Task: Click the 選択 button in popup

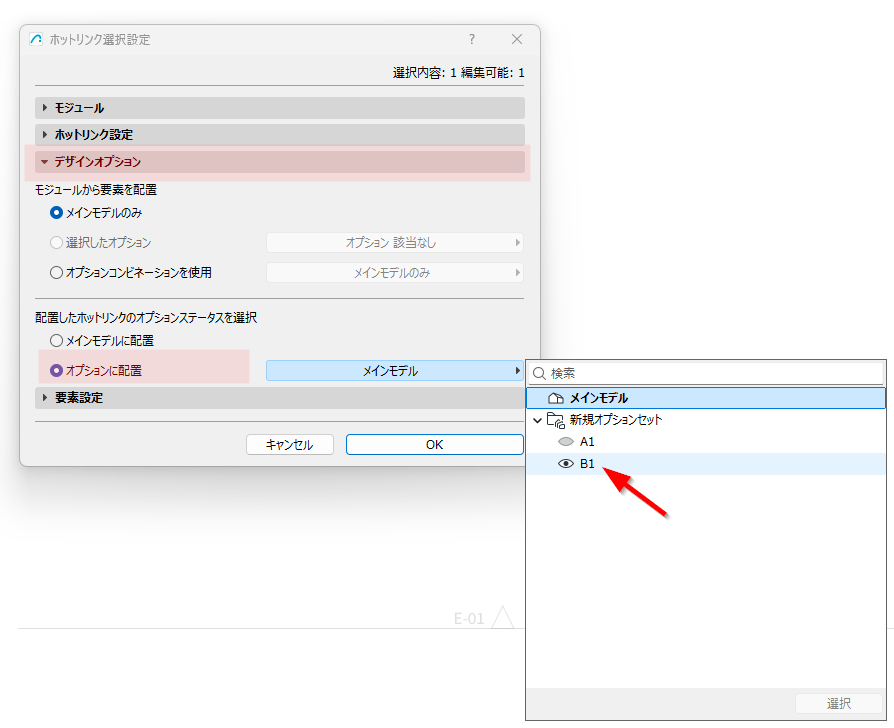Action: tap(839, 703)
